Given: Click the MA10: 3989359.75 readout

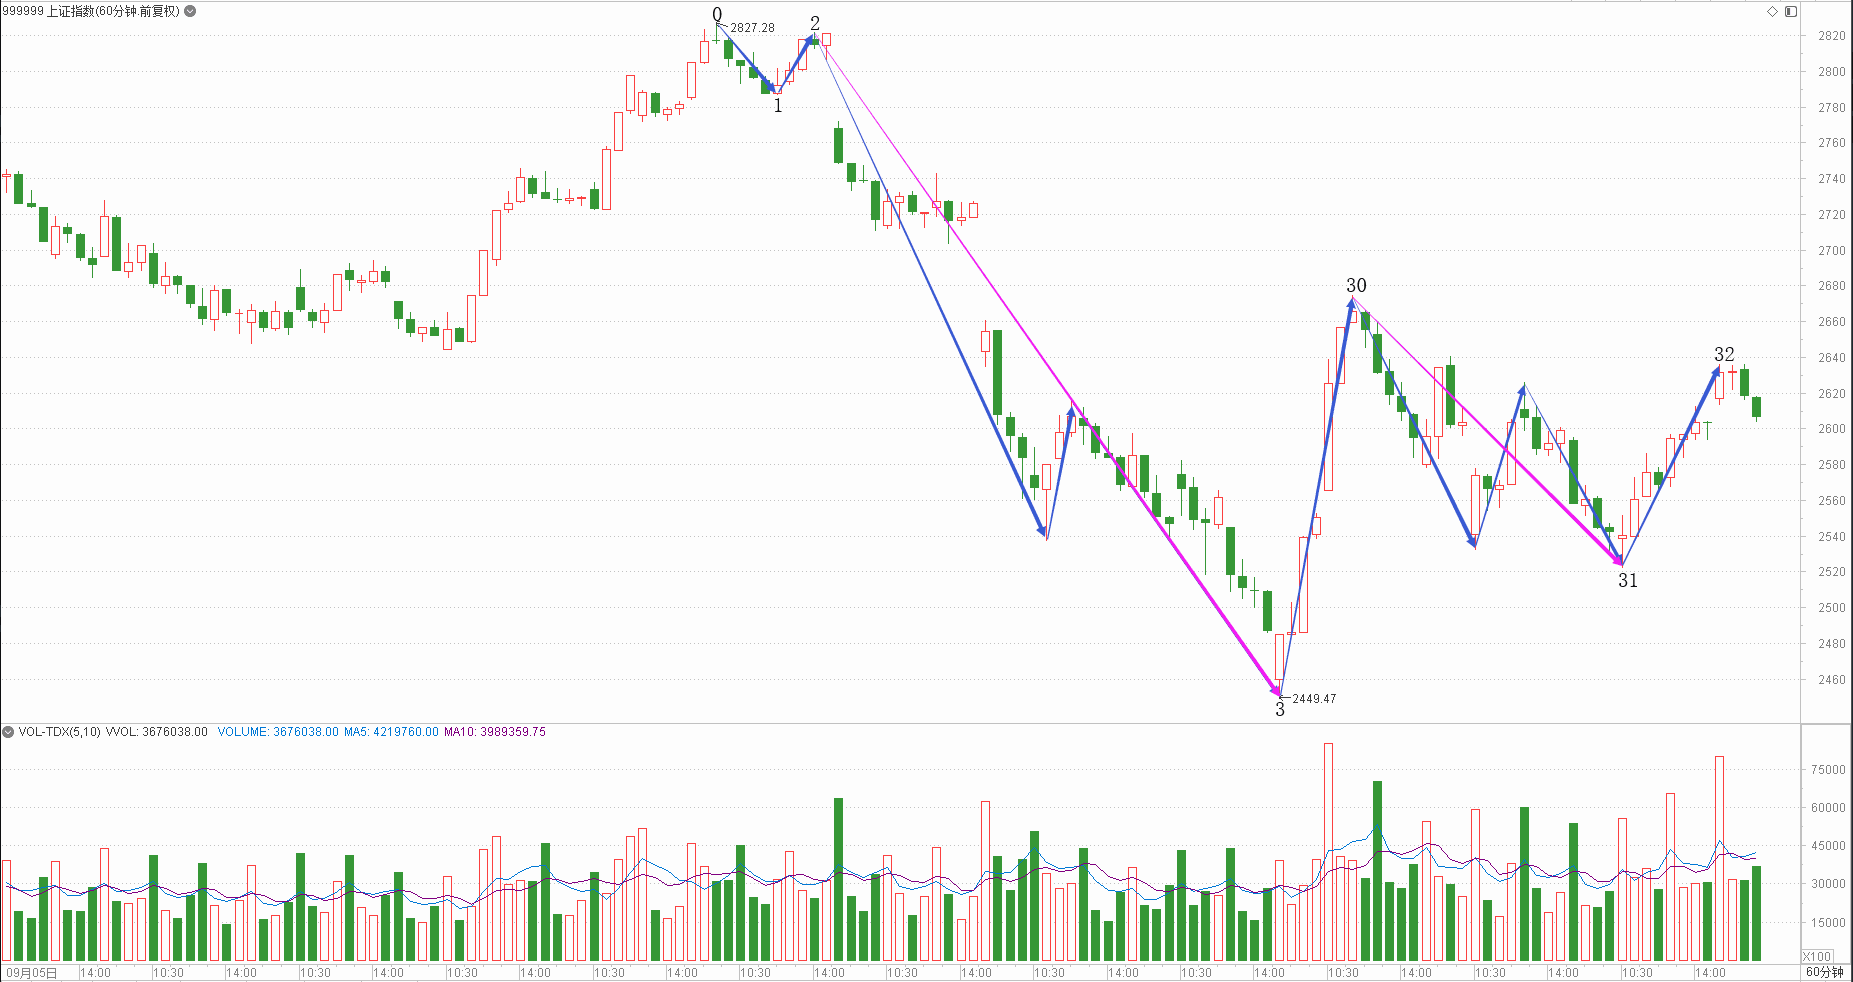Looking at the screenshot, I should pos(495,732).
